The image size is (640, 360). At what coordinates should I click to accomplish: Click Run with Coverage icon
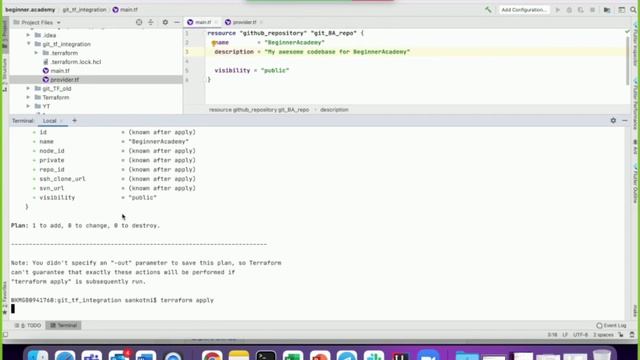coord(580,10)
